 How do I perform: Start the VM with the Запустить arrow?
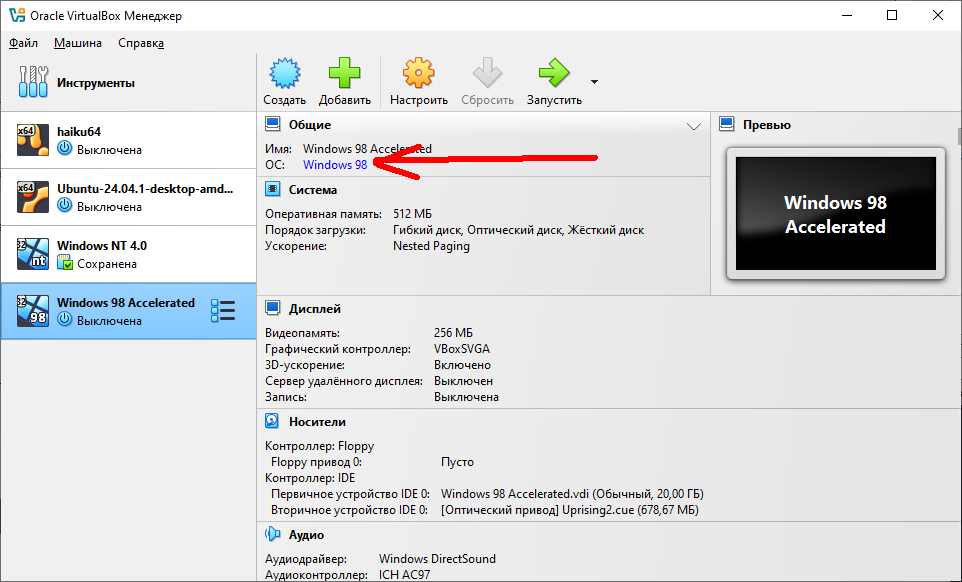click(x=554, y=74)
